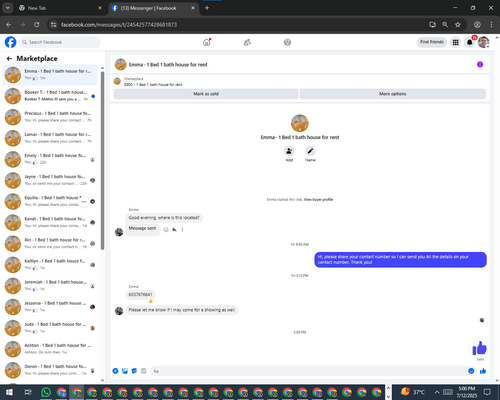Screen dimensions: 500x400
Task: Open Doron conversation
Action: [50, 370]
